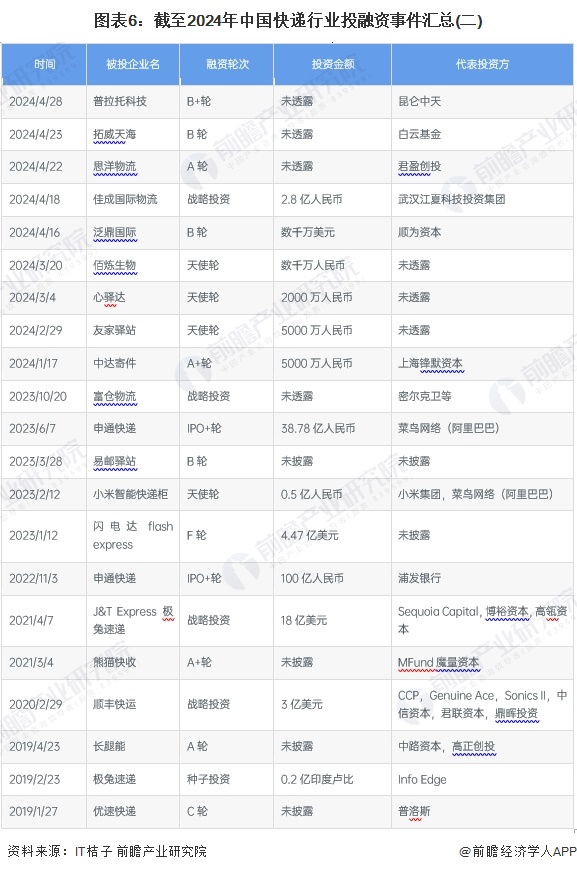Viewport: 577px width, 872px height.
Task: Select the J&T Express 极兔速递 cell
Action: [133, 621]
